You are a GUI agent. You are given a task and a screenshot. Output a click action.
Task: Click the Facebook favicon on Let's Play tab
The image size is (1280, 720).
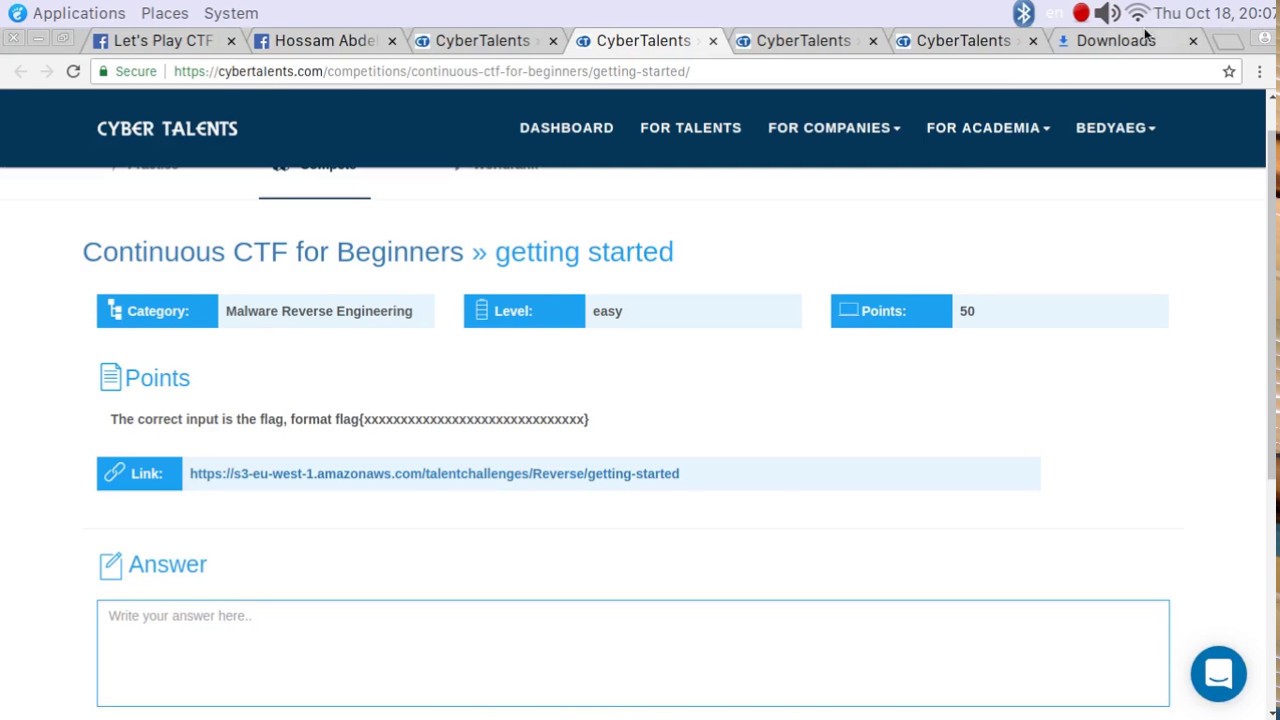point(100,41)
